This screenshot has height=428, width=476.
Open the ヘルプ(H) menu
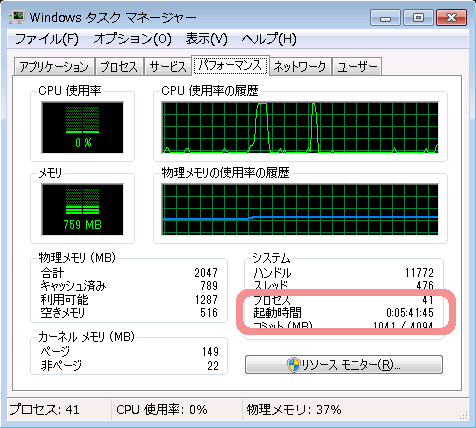click(269, 39)
